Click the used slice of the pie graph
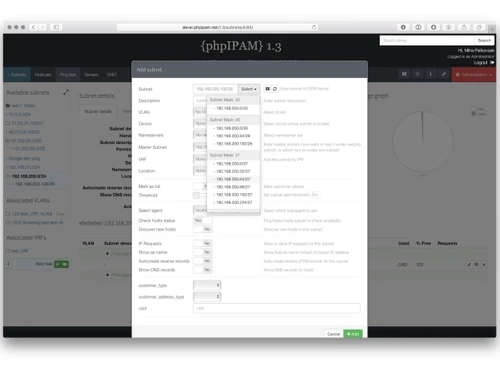Image resolution: width=500 pixels, height=375 pixels. point(422,127)
